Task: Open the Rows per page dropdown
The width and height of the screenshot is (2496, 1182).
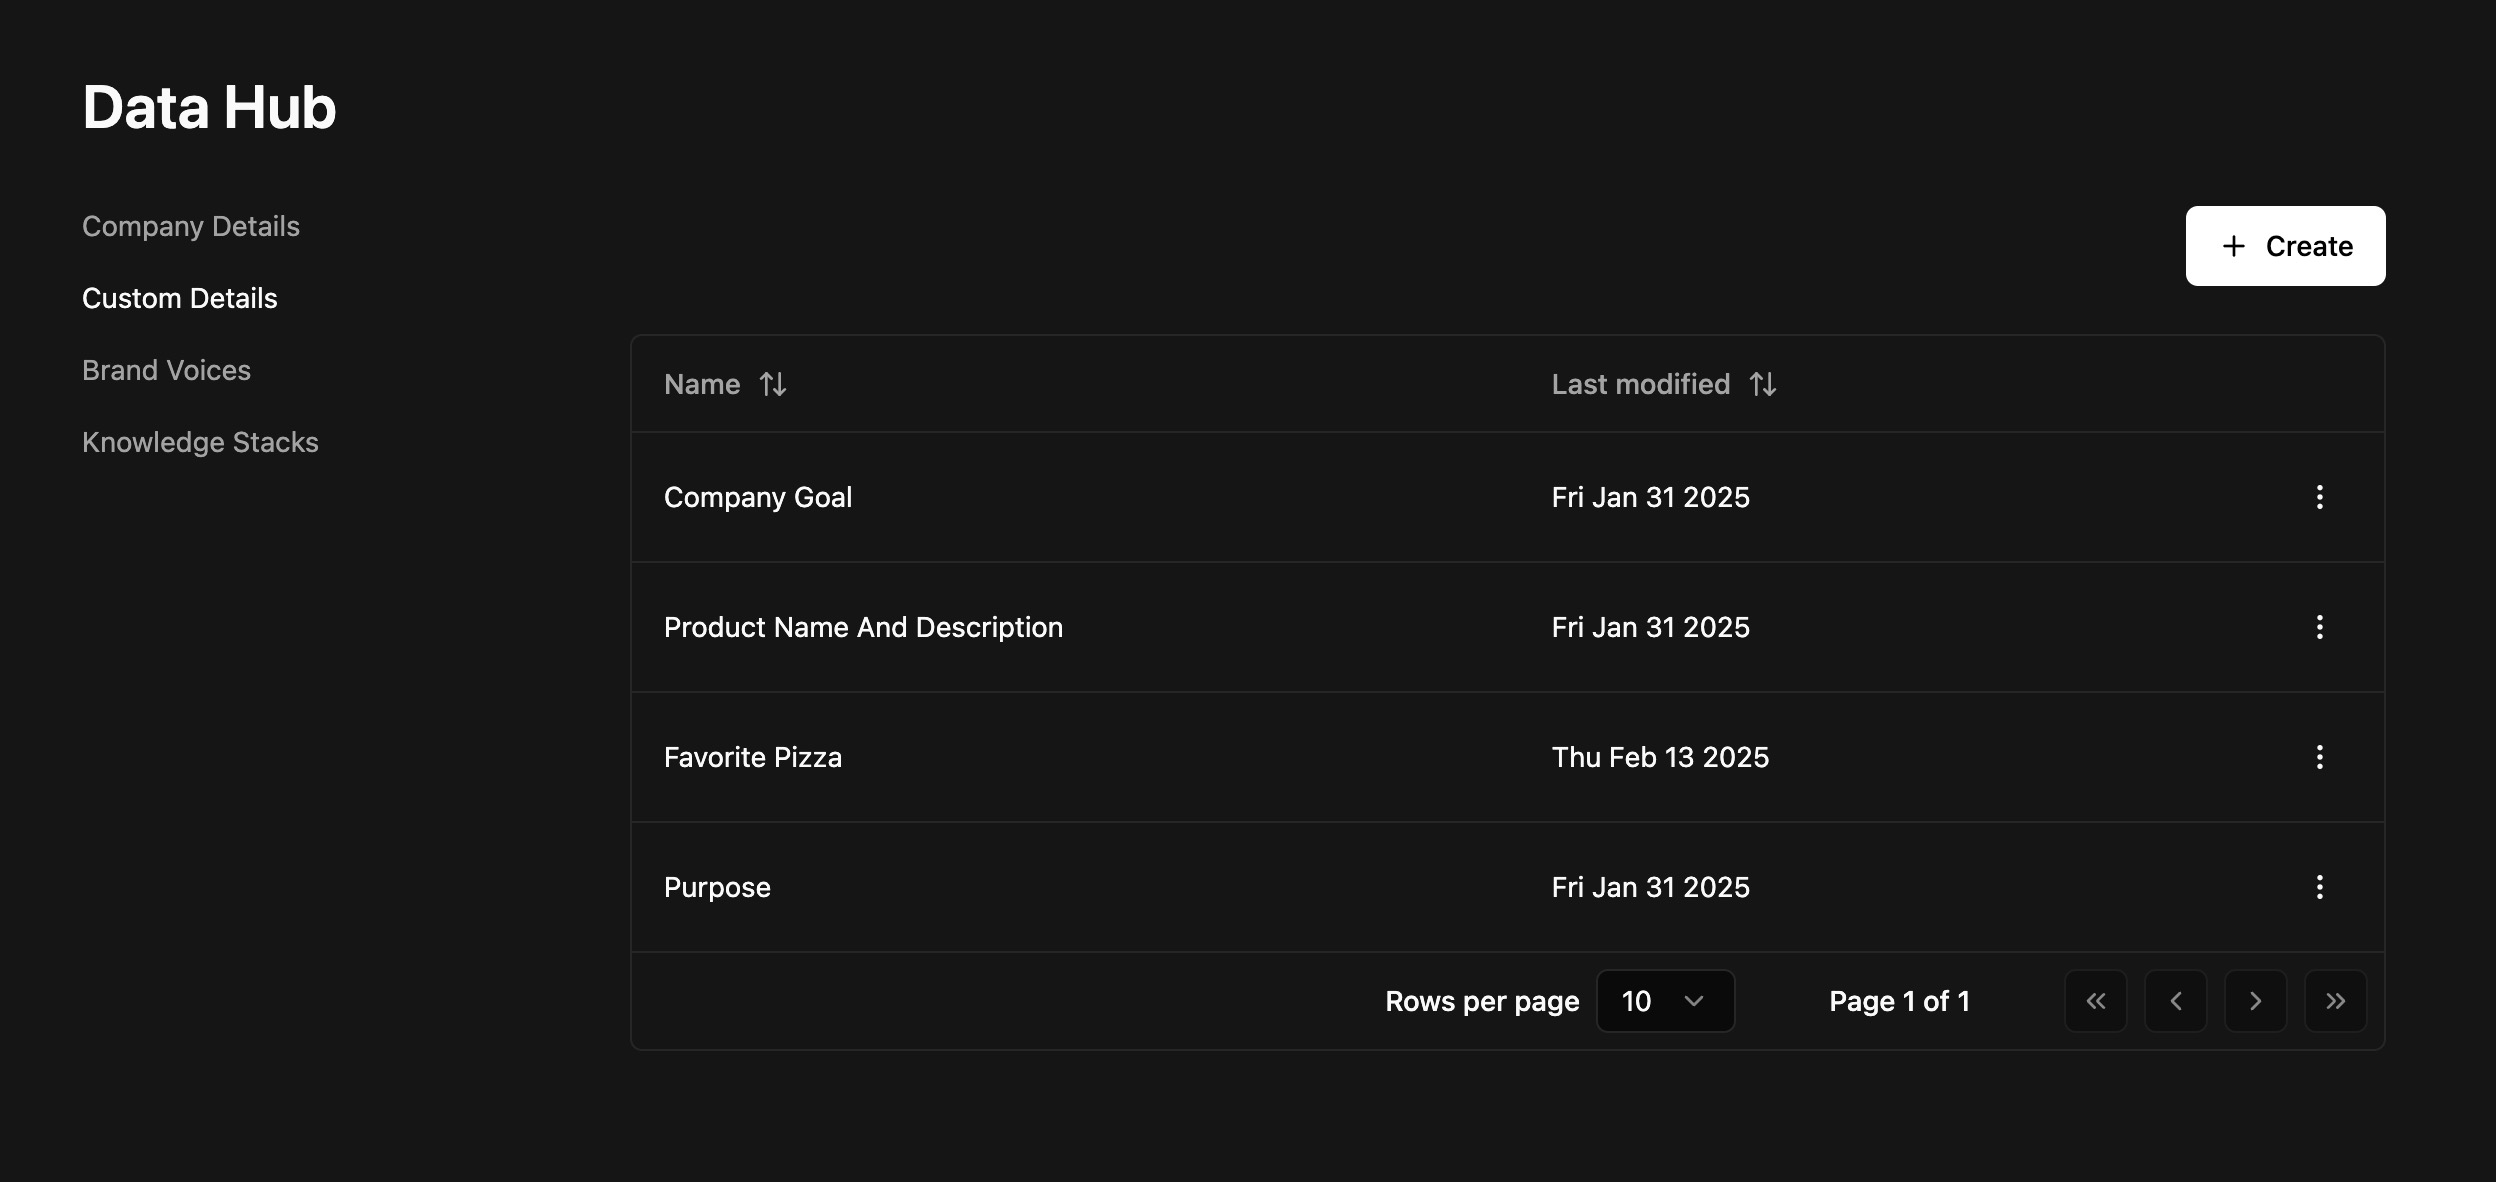Action: click(1665, 1001)
